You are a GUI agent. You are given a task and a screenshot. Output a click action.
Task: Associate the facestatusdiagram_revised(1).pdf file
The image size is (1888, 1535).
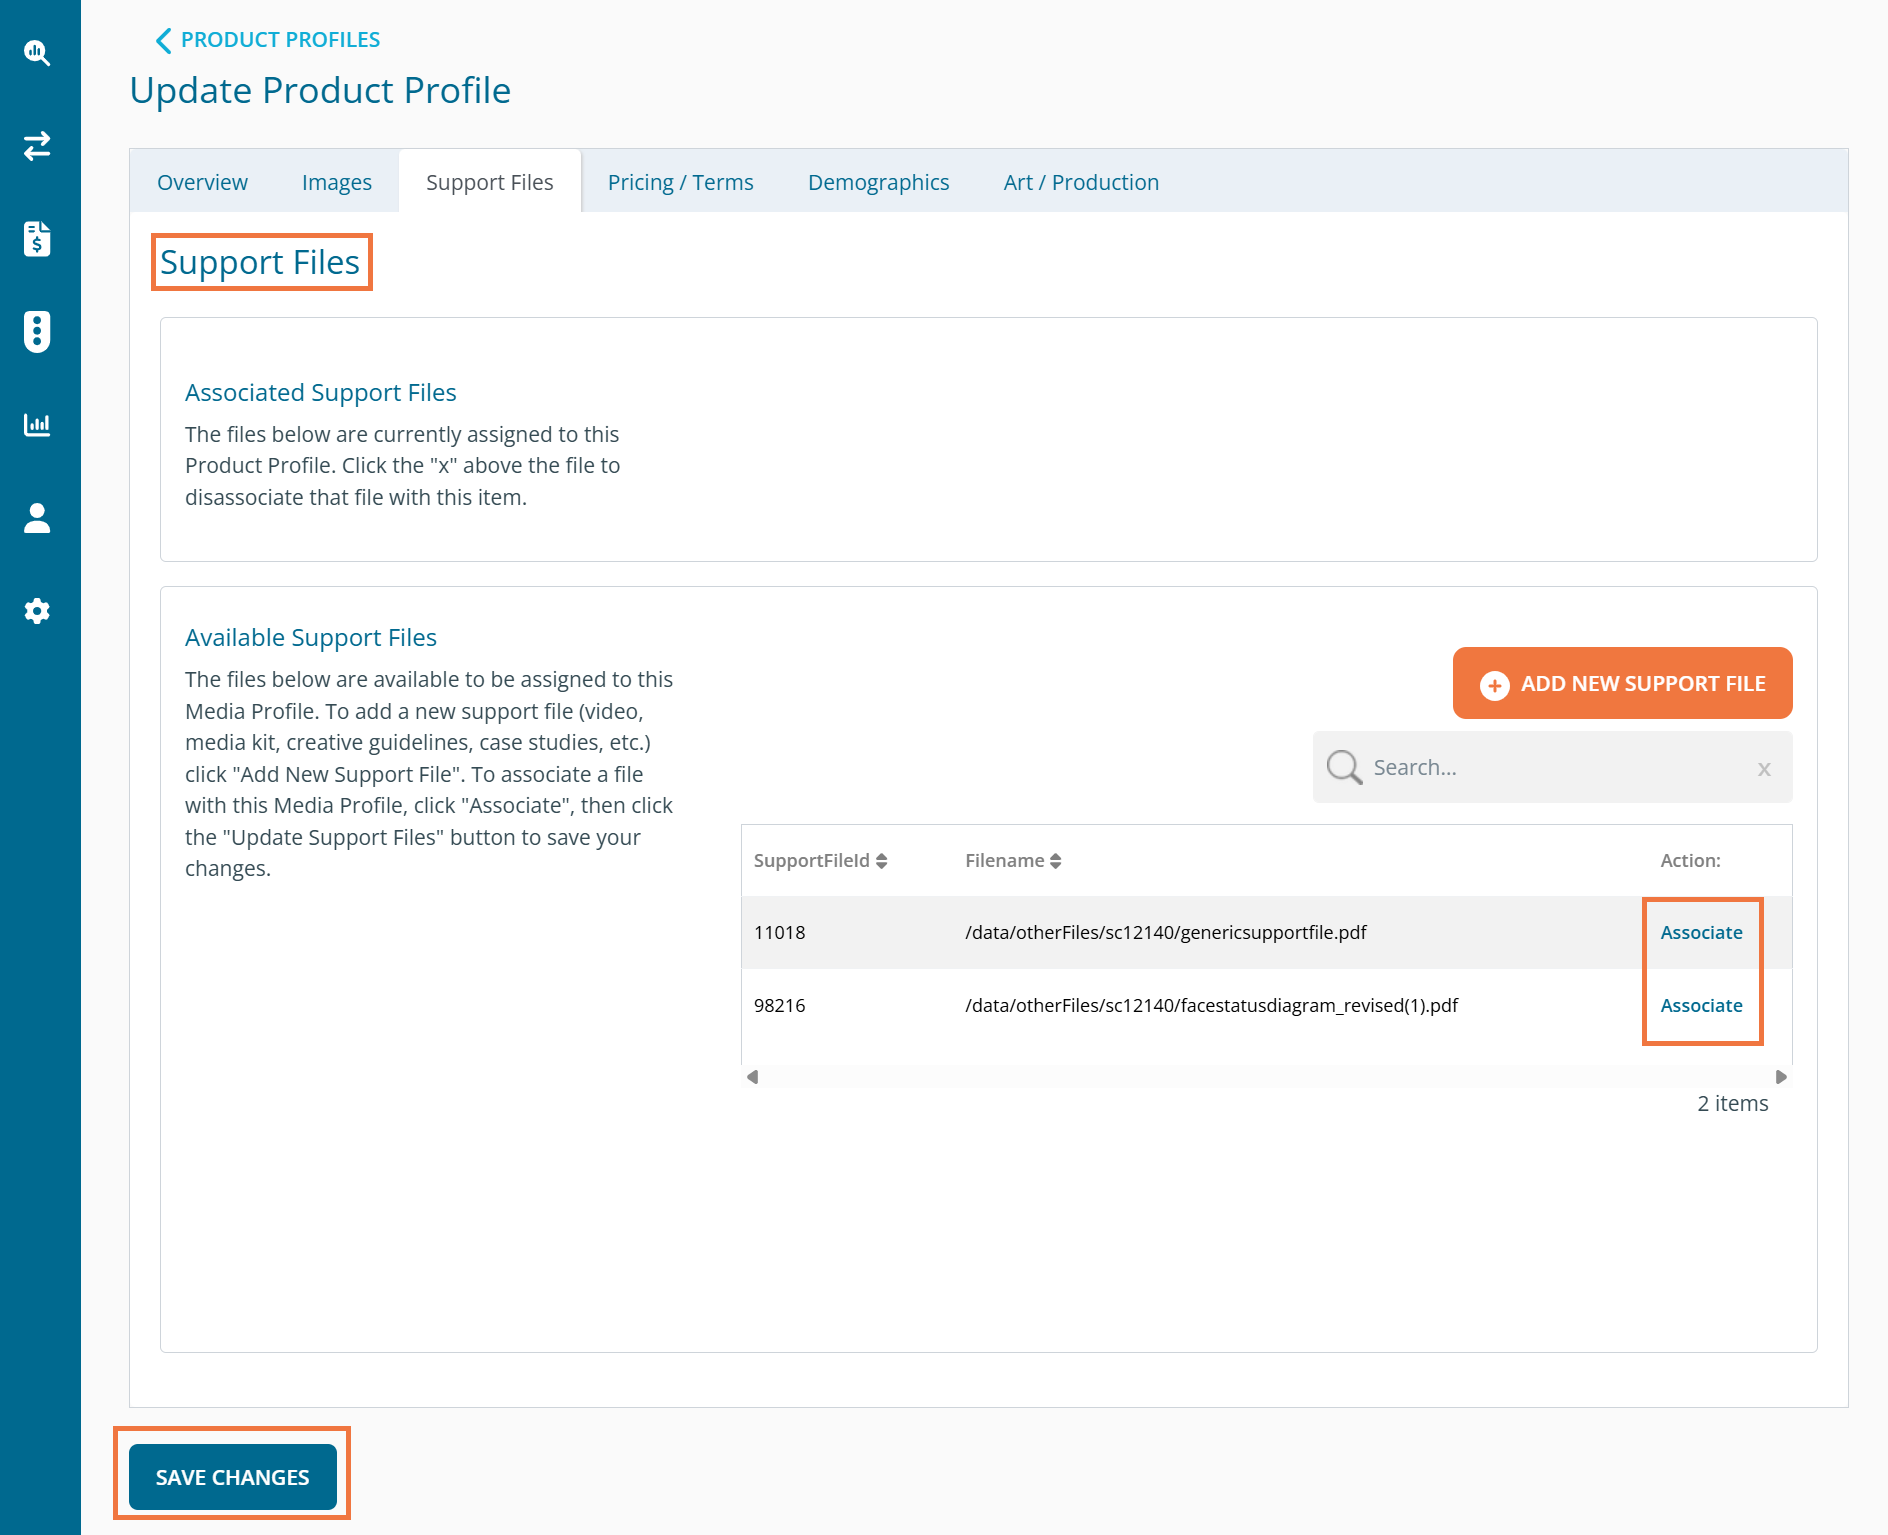pos(1700,1005)
